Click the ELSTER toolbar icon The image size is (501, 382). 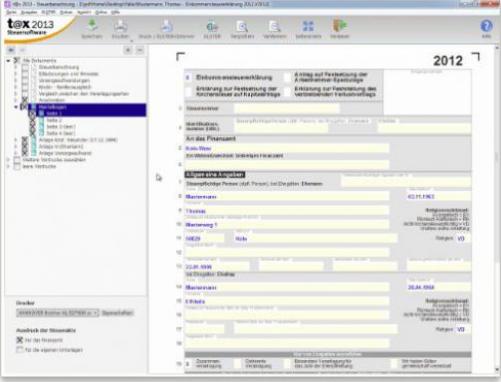pyautogui.click(x=212, y=26)
